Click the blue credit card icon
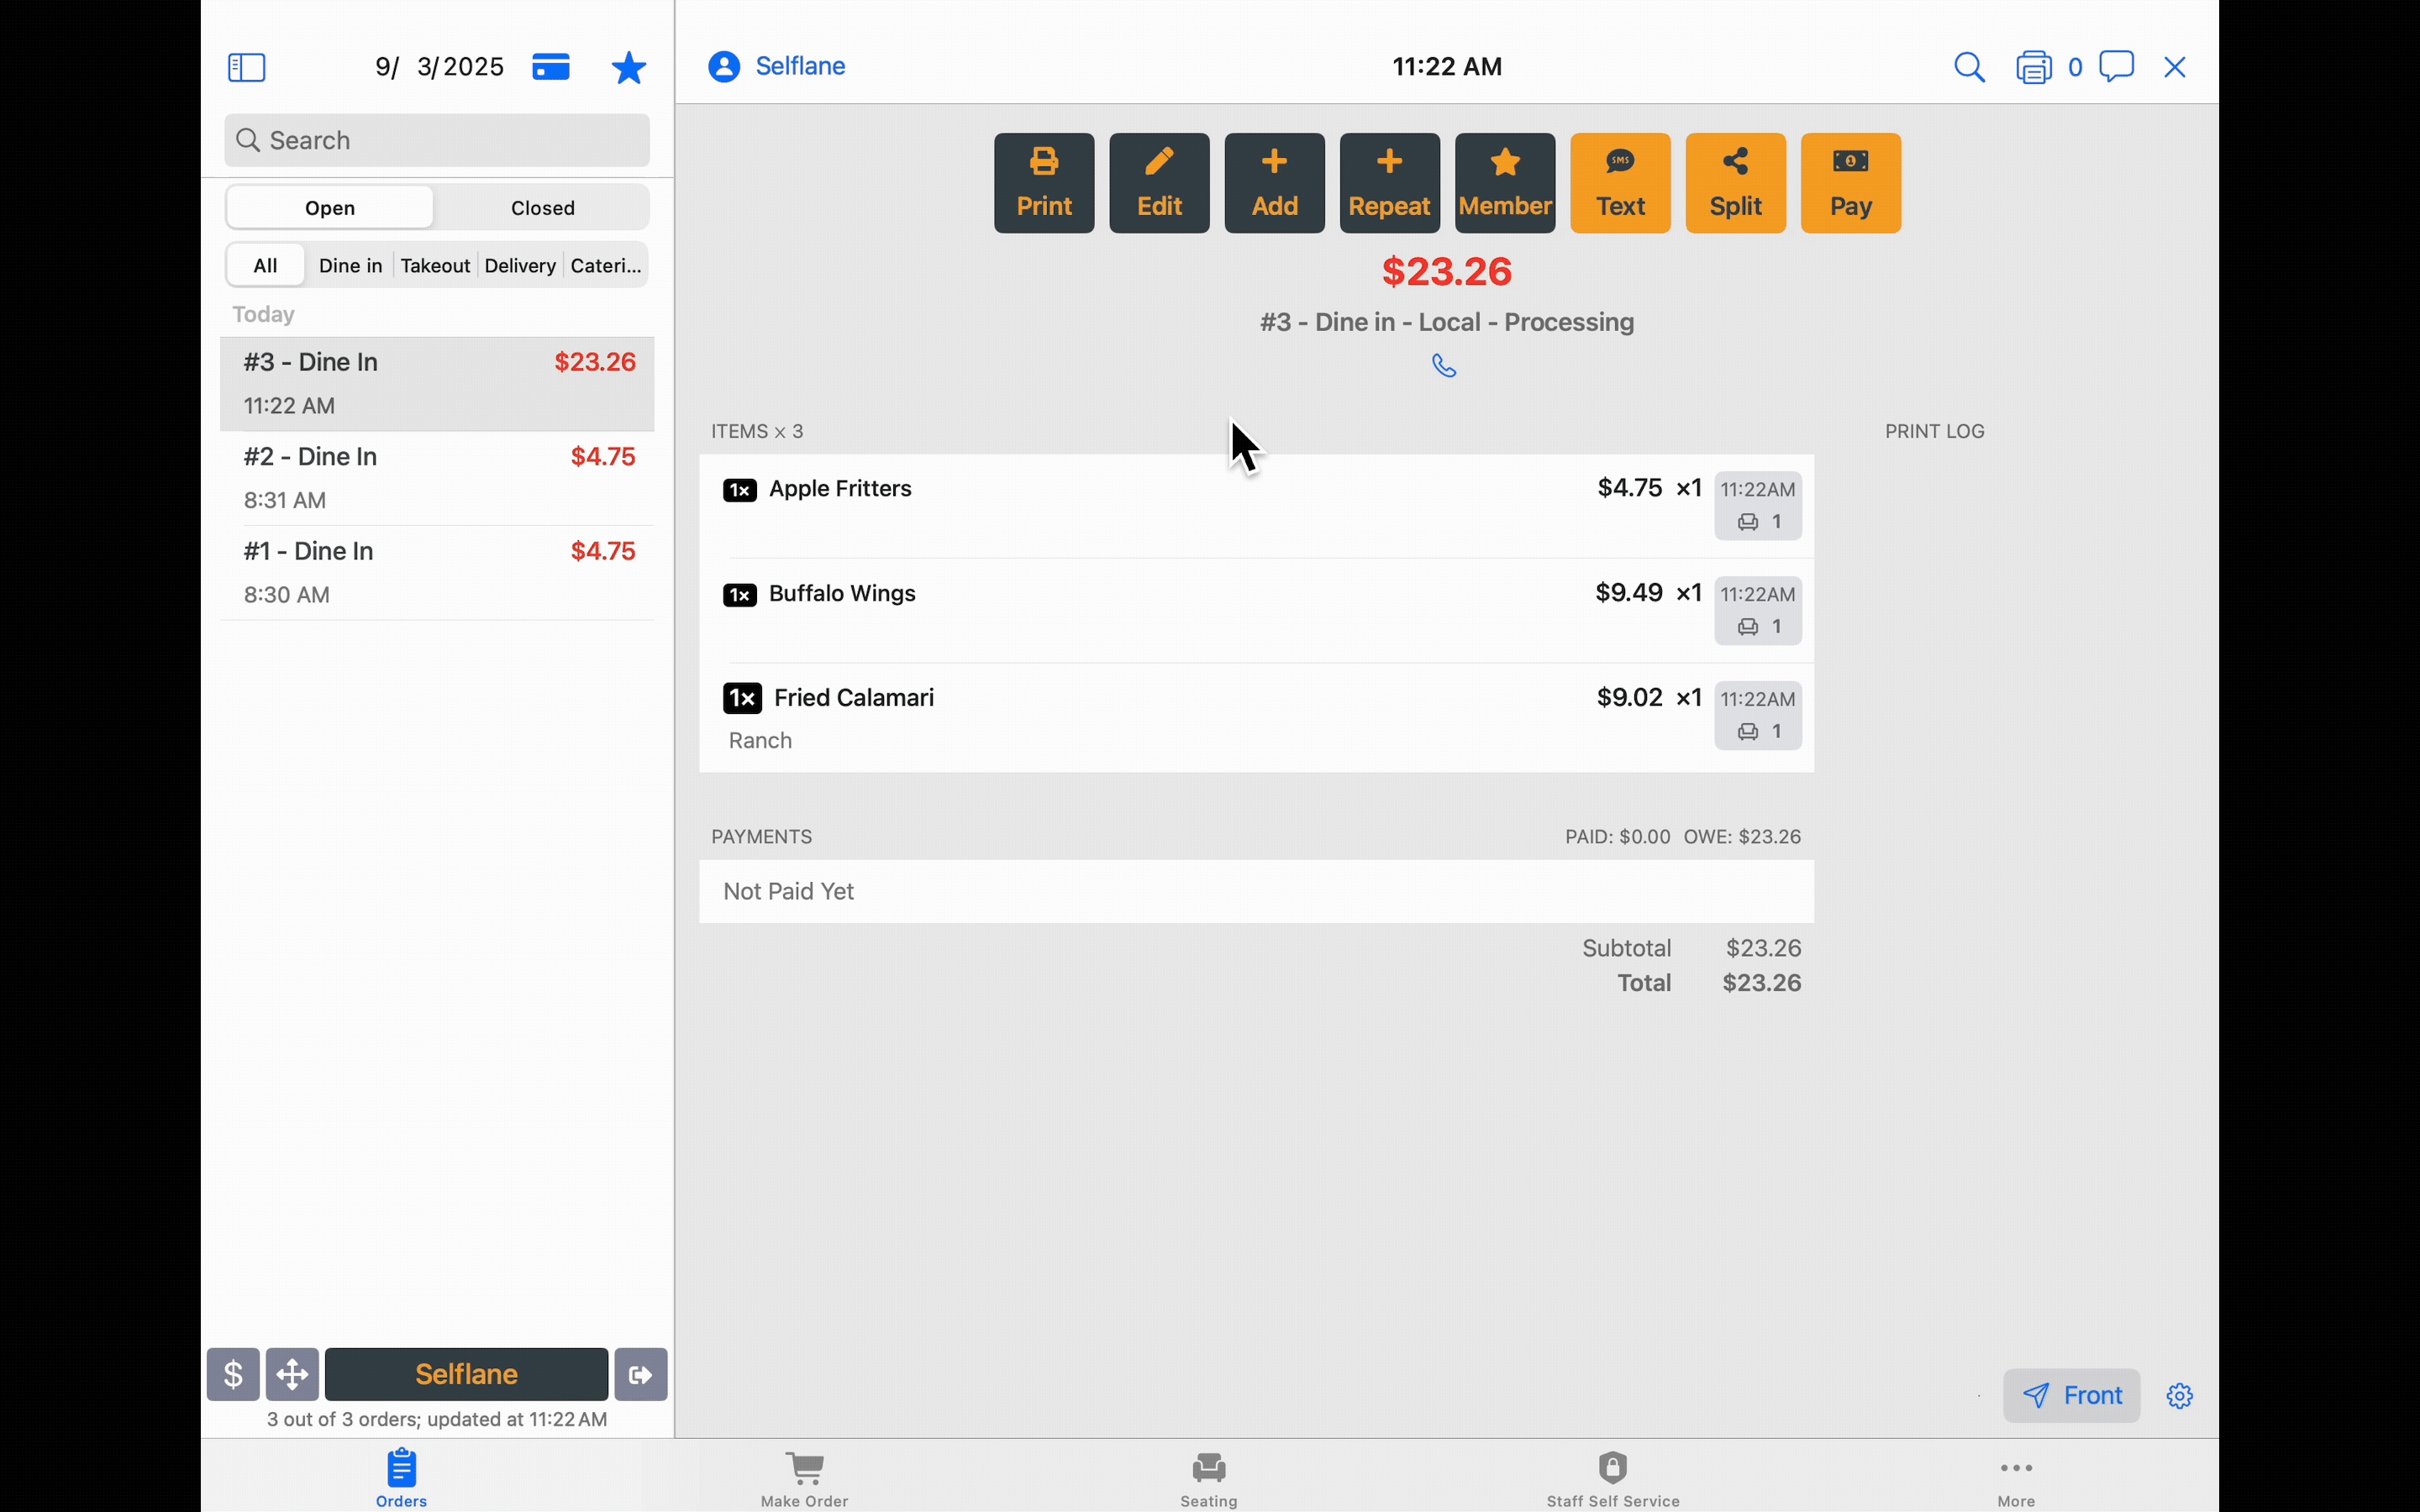Screen dimensions: 2420x1512 click(551, 67)
